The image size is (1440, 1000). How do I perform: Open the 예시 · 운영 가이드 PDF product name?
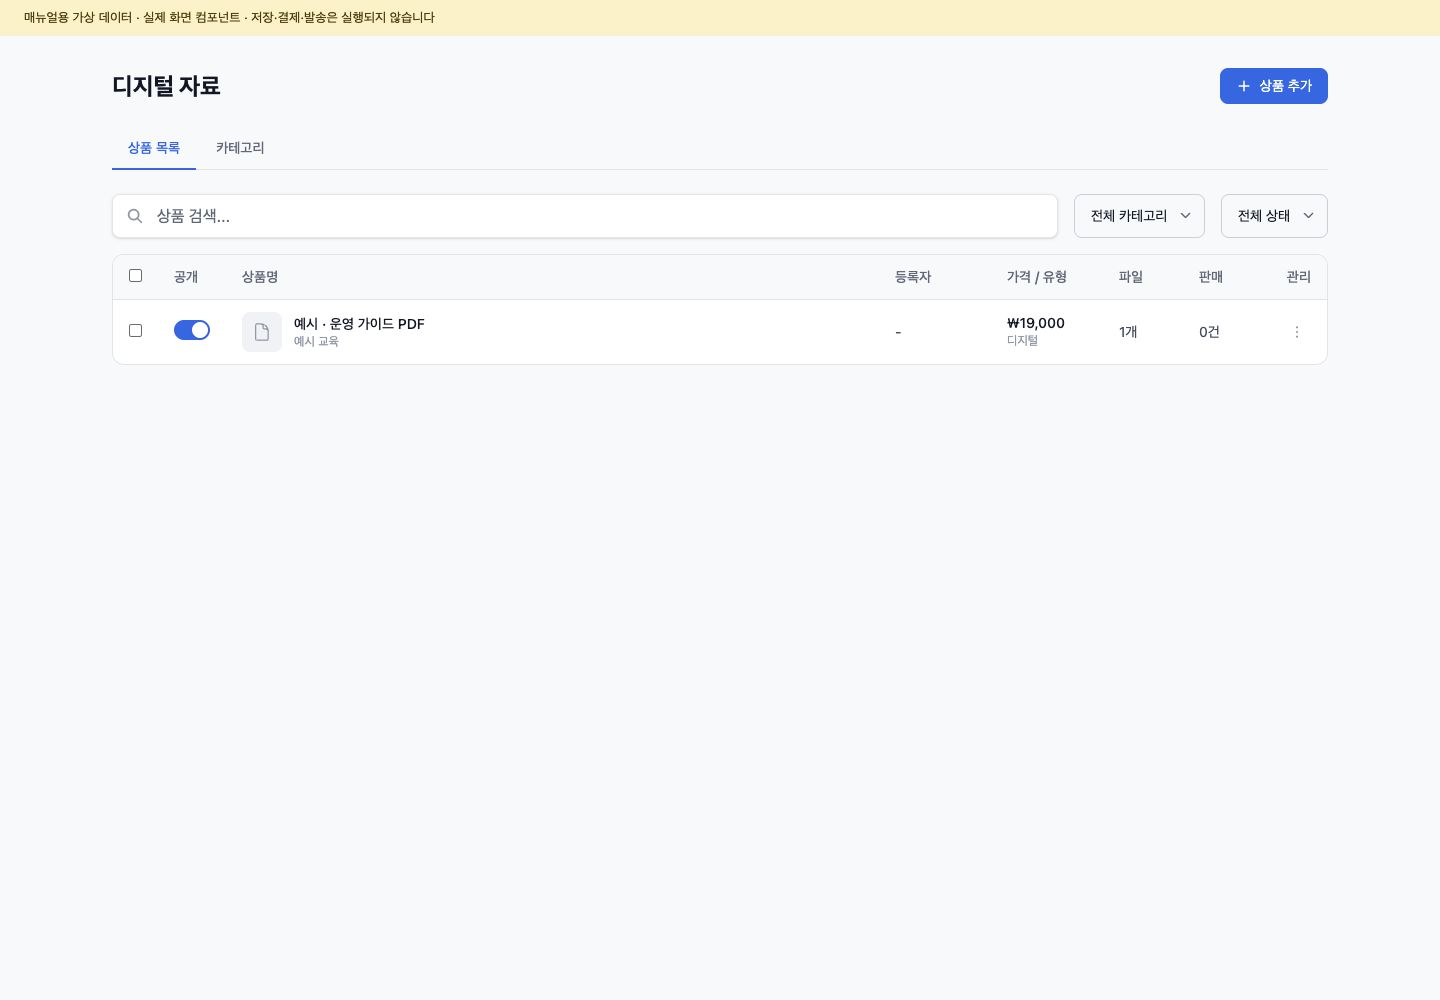(x=359, y=324)
